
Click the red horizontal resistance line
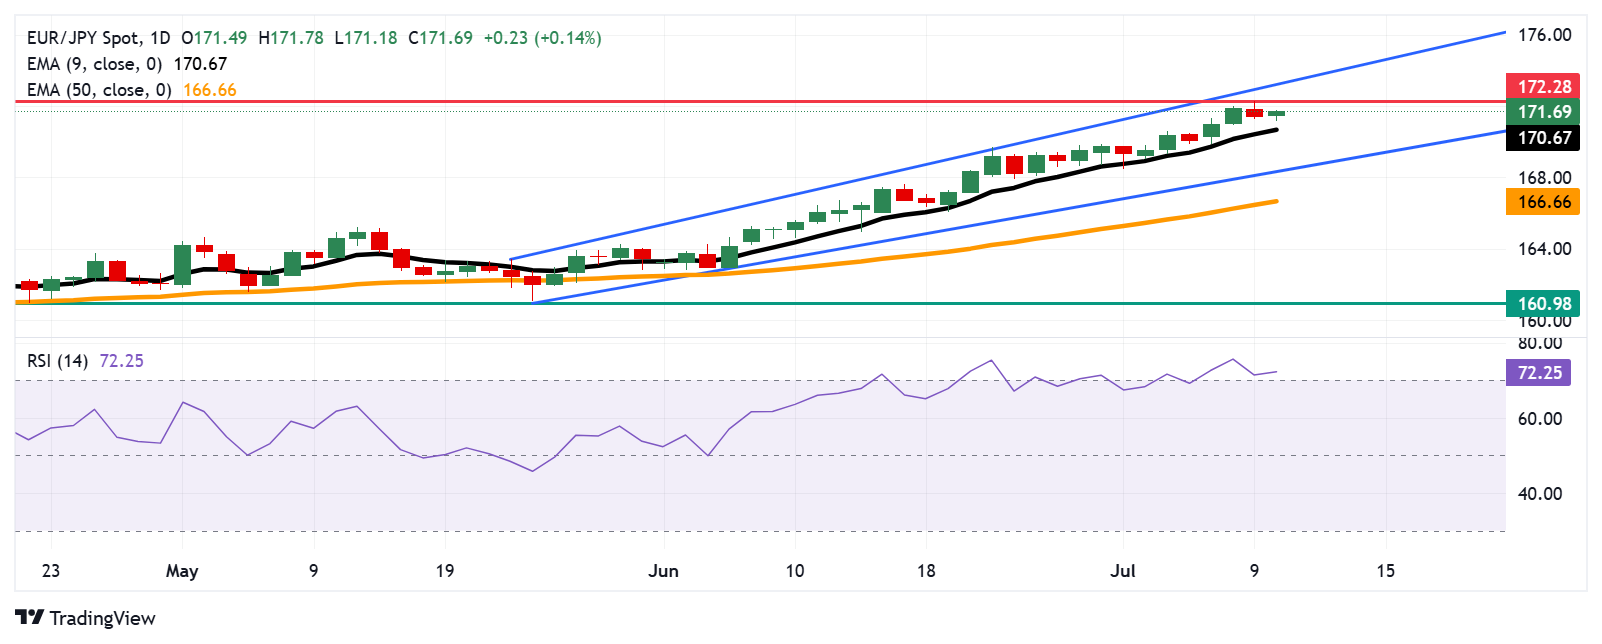tap(760, 101)
